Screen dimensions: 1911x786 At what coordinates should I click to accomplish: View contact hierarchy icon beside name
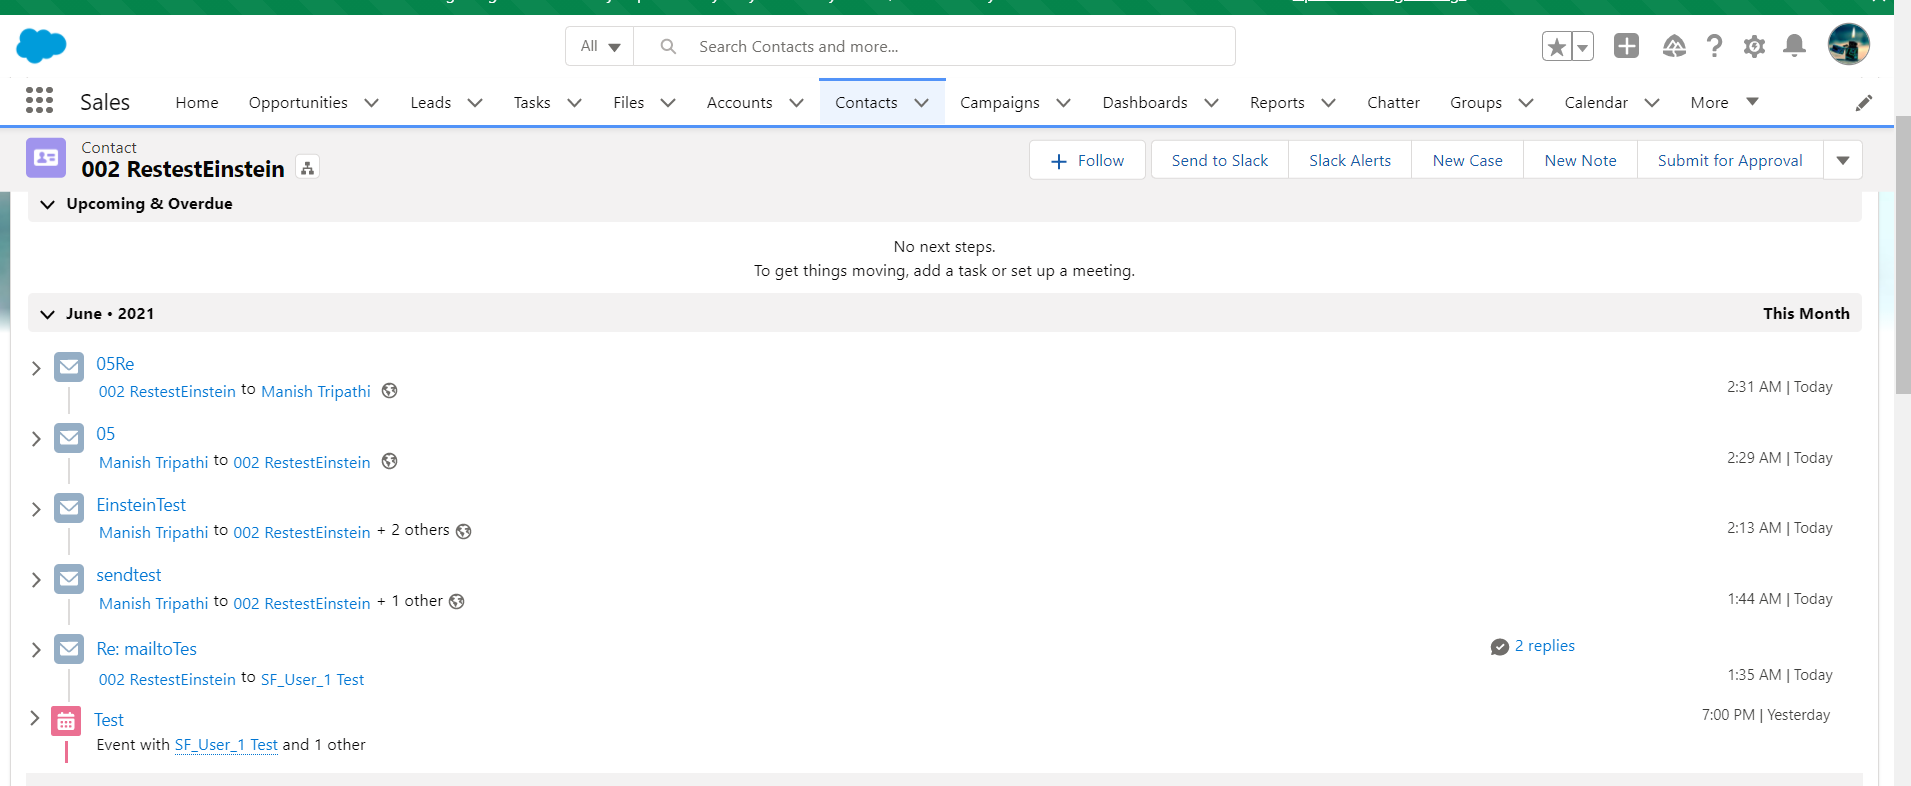pos(308,168)
